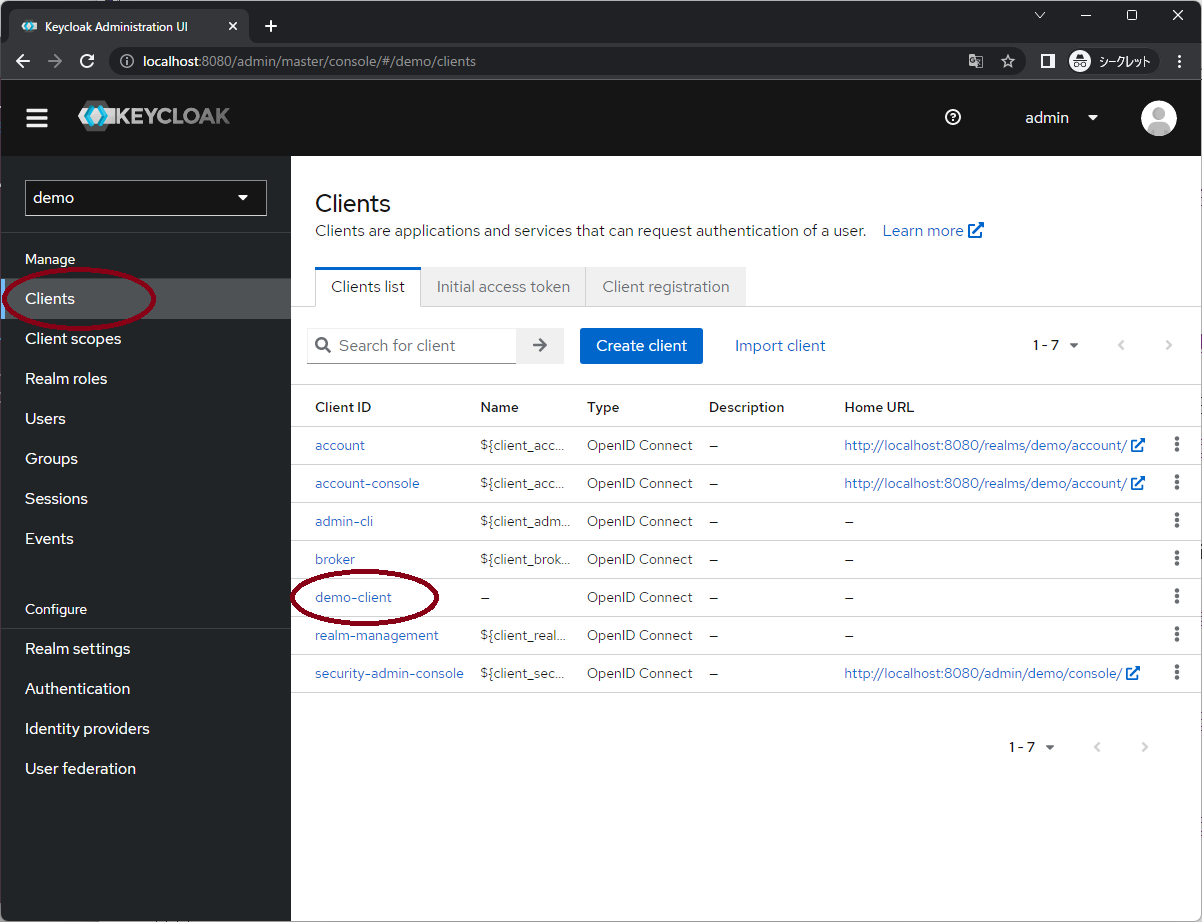
Task: Open the account client link
Action: 340,445
